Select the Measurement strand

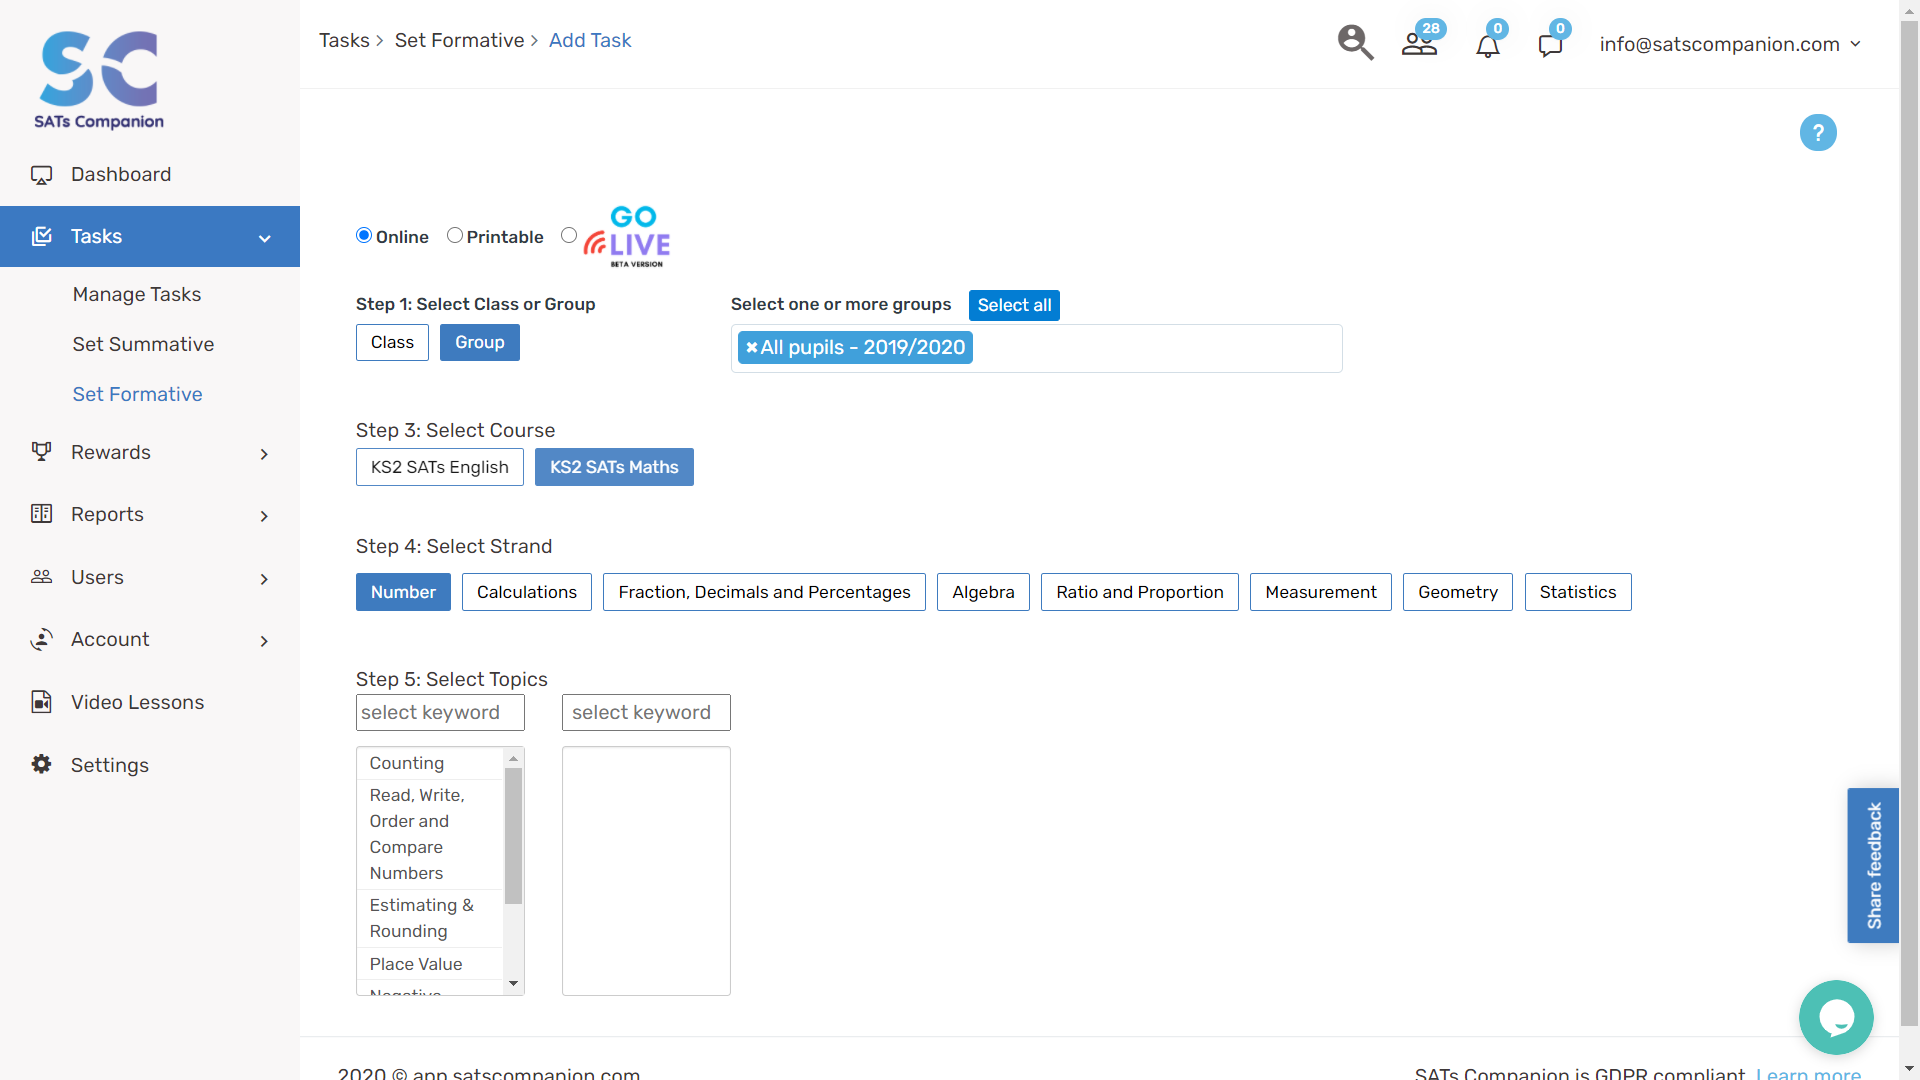[x=1321, y=592]
